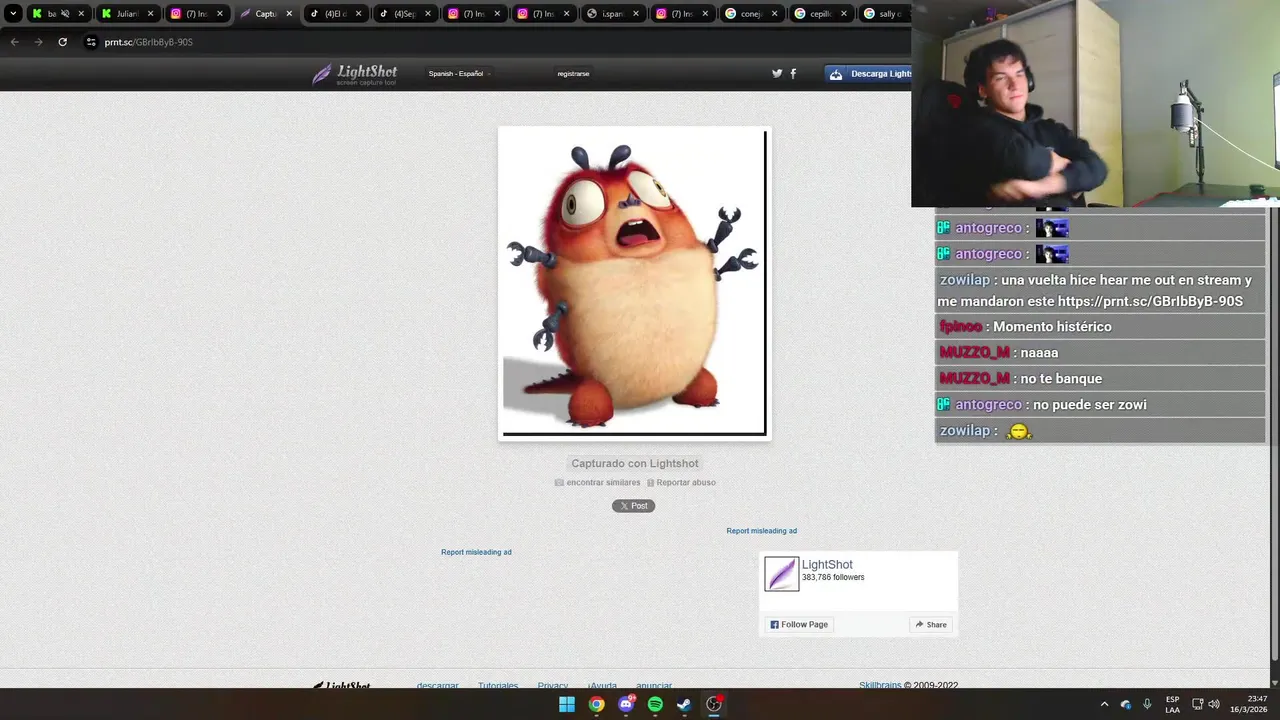
Task: Click the browser forward arrow
Action: [38, 42]
